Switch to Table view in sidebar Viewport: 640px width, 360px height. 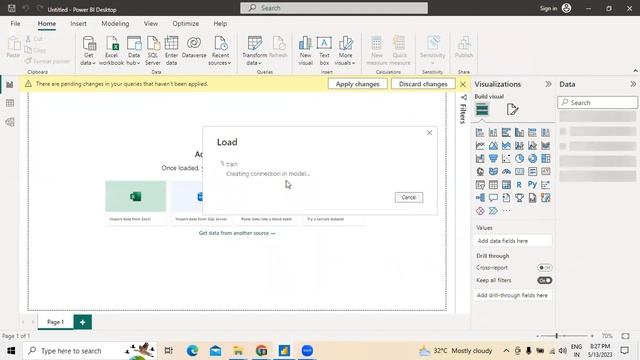click(10, 103)
